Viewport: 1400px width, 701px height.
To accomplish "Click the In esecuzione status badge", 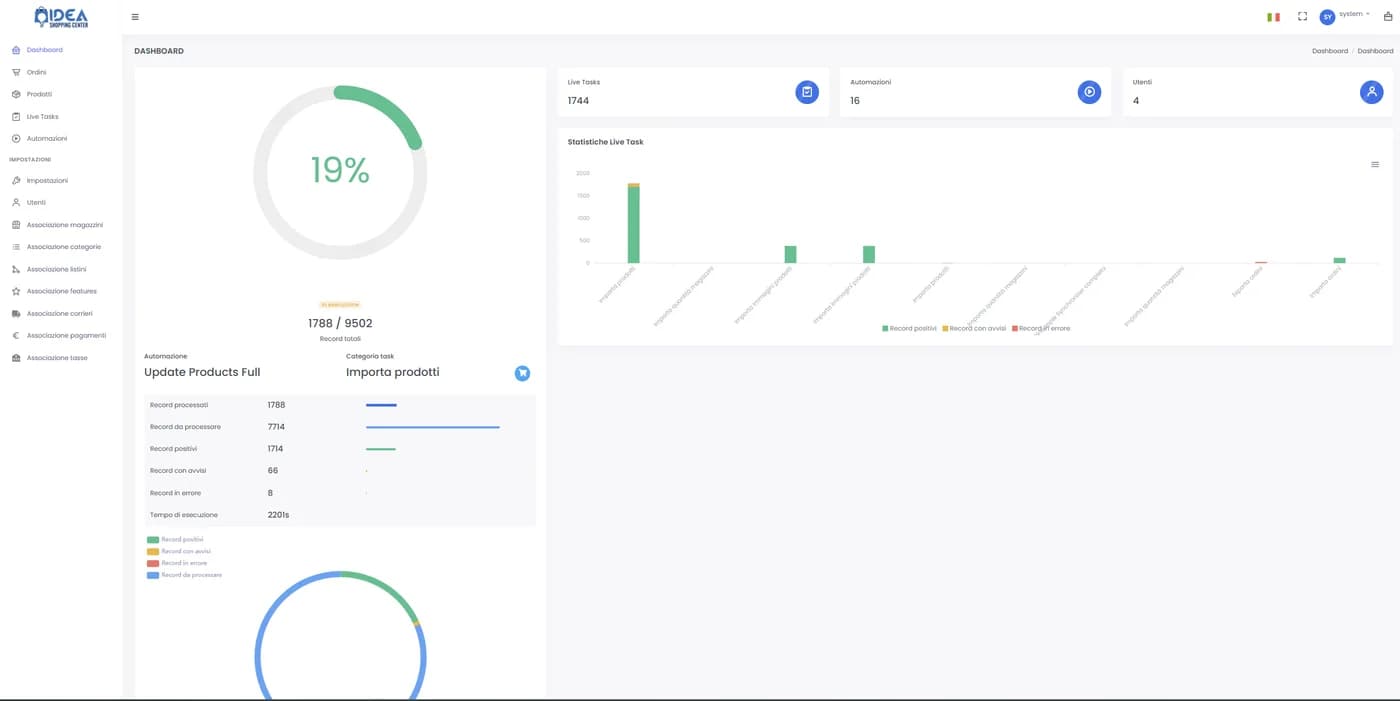I will click(340, 304).
